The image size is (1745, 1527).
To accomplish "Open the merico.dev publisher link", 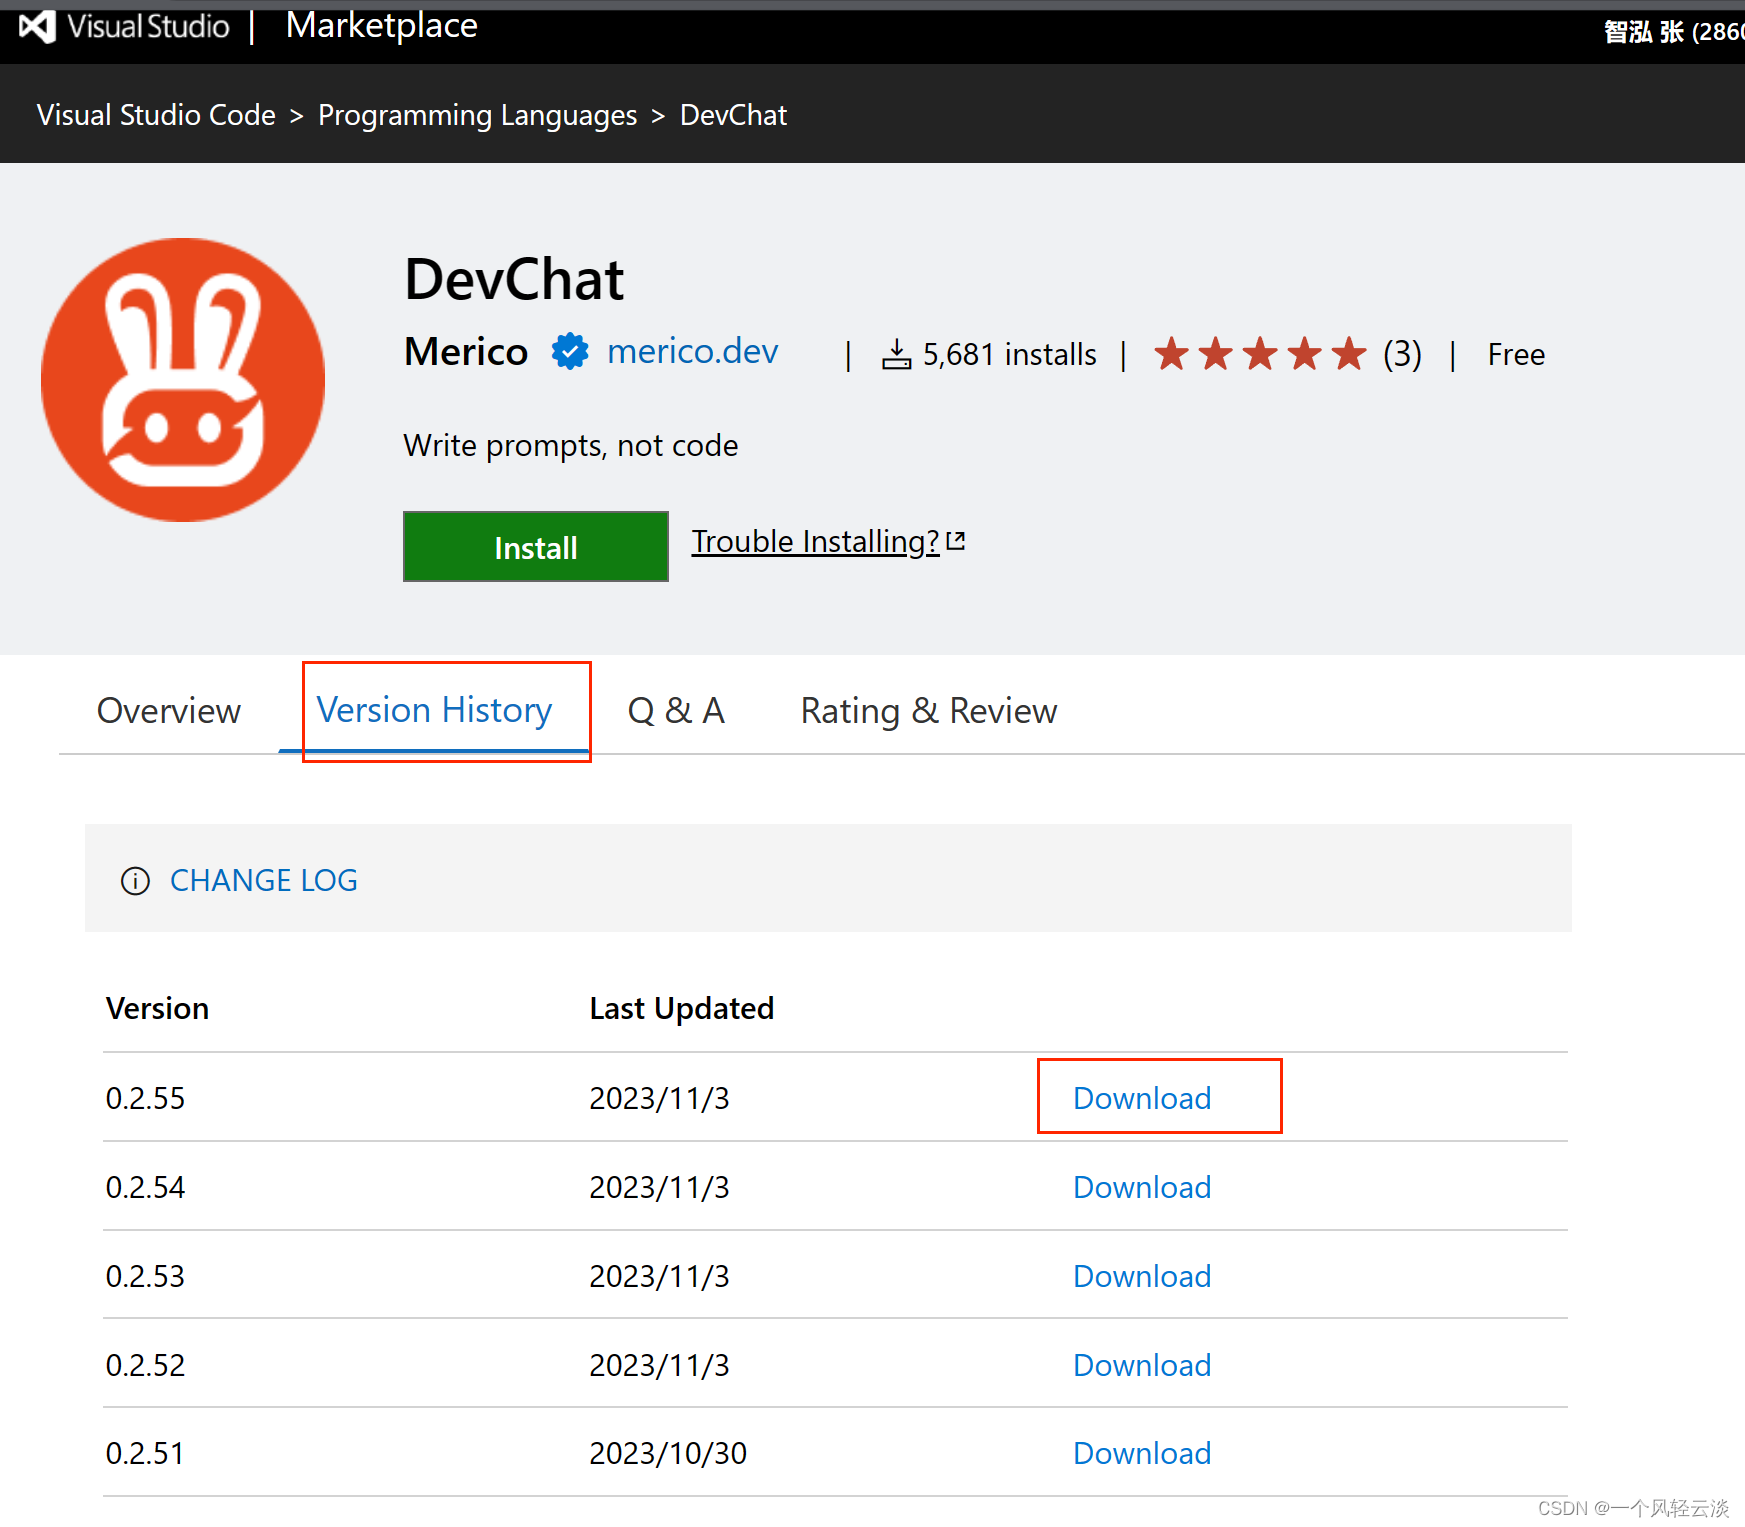I will [x=692, y=351].
